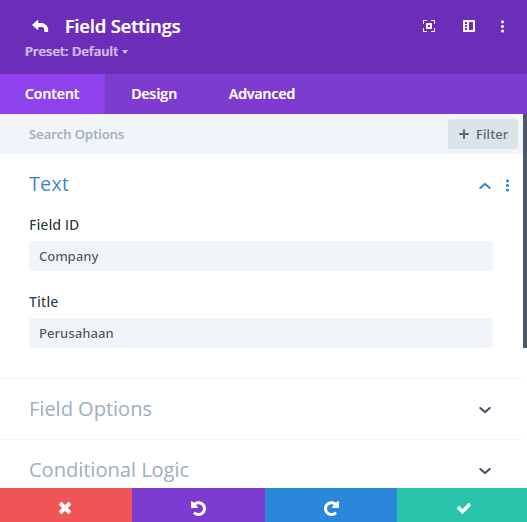The image size is (527, 522).
Task: Save changes with green checkmark
Action: (462, 505)
